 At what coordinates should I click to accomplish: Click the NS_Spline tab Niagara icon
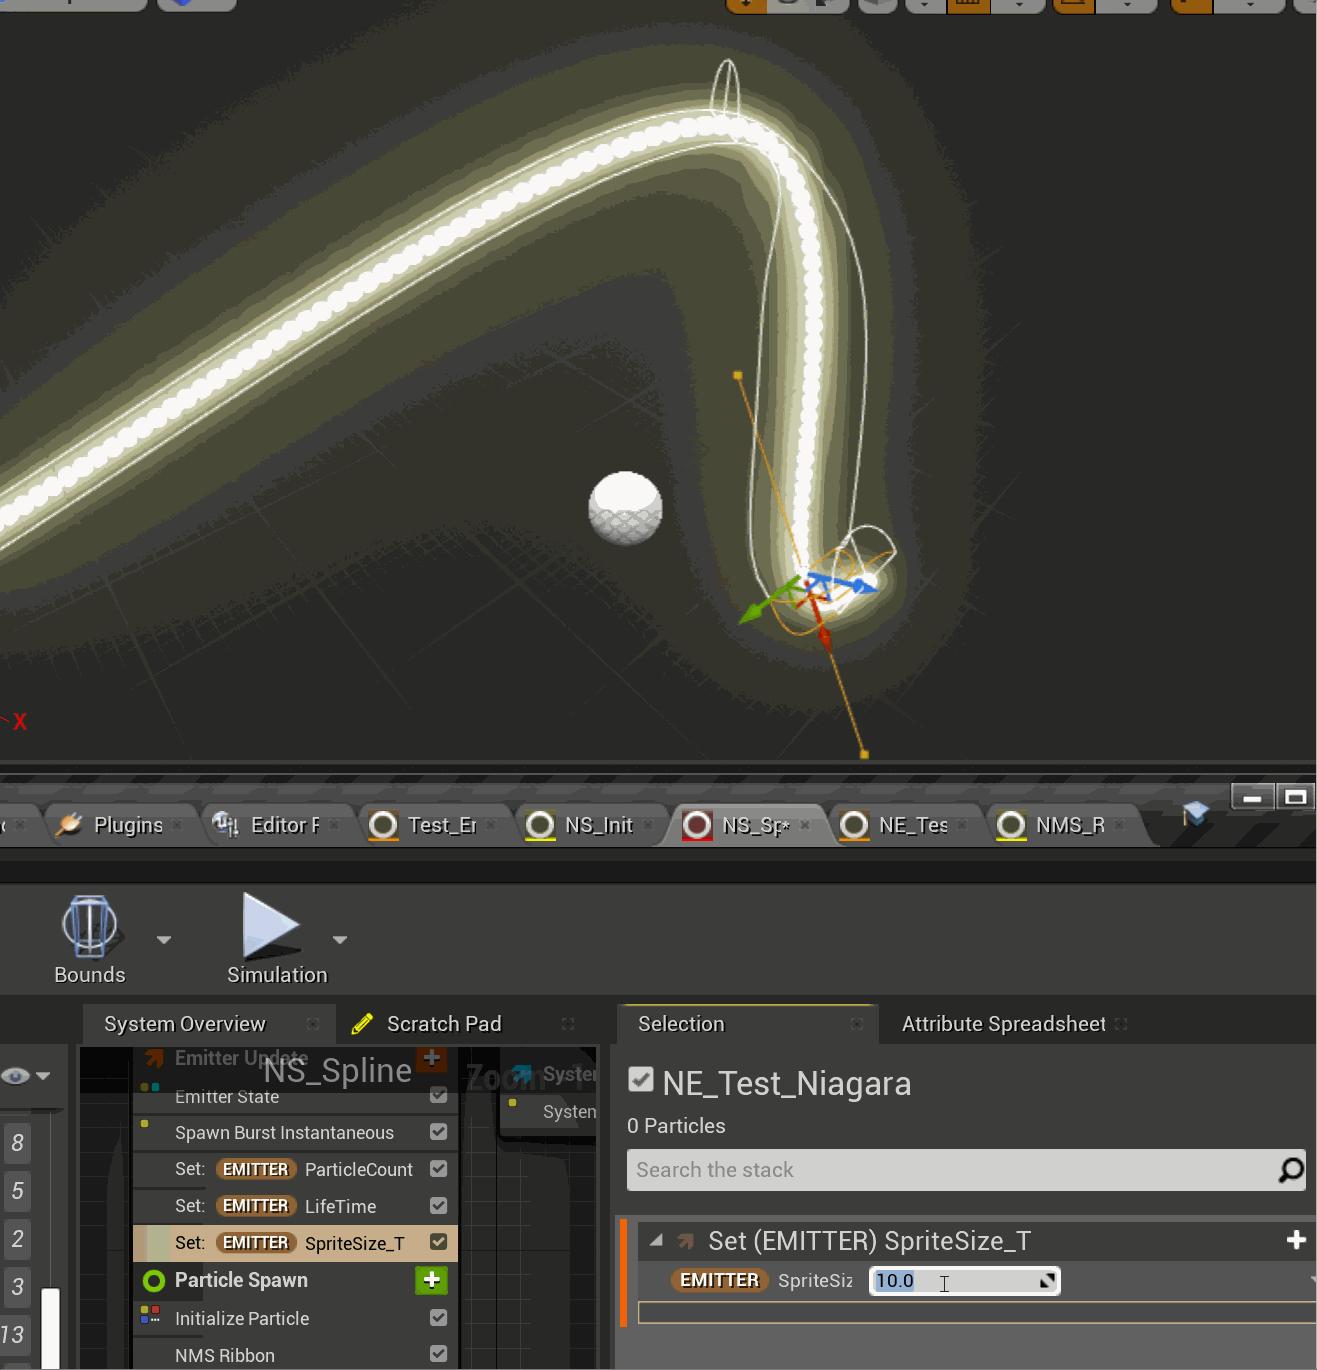point(697,825)
